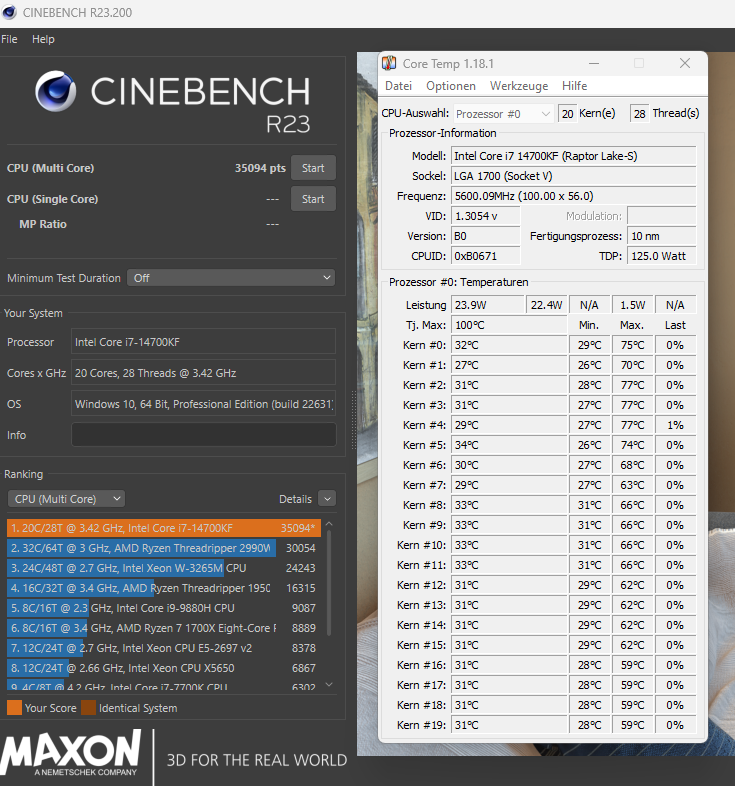Open the Optionen menu in Core Temp

tap(451, 86)
